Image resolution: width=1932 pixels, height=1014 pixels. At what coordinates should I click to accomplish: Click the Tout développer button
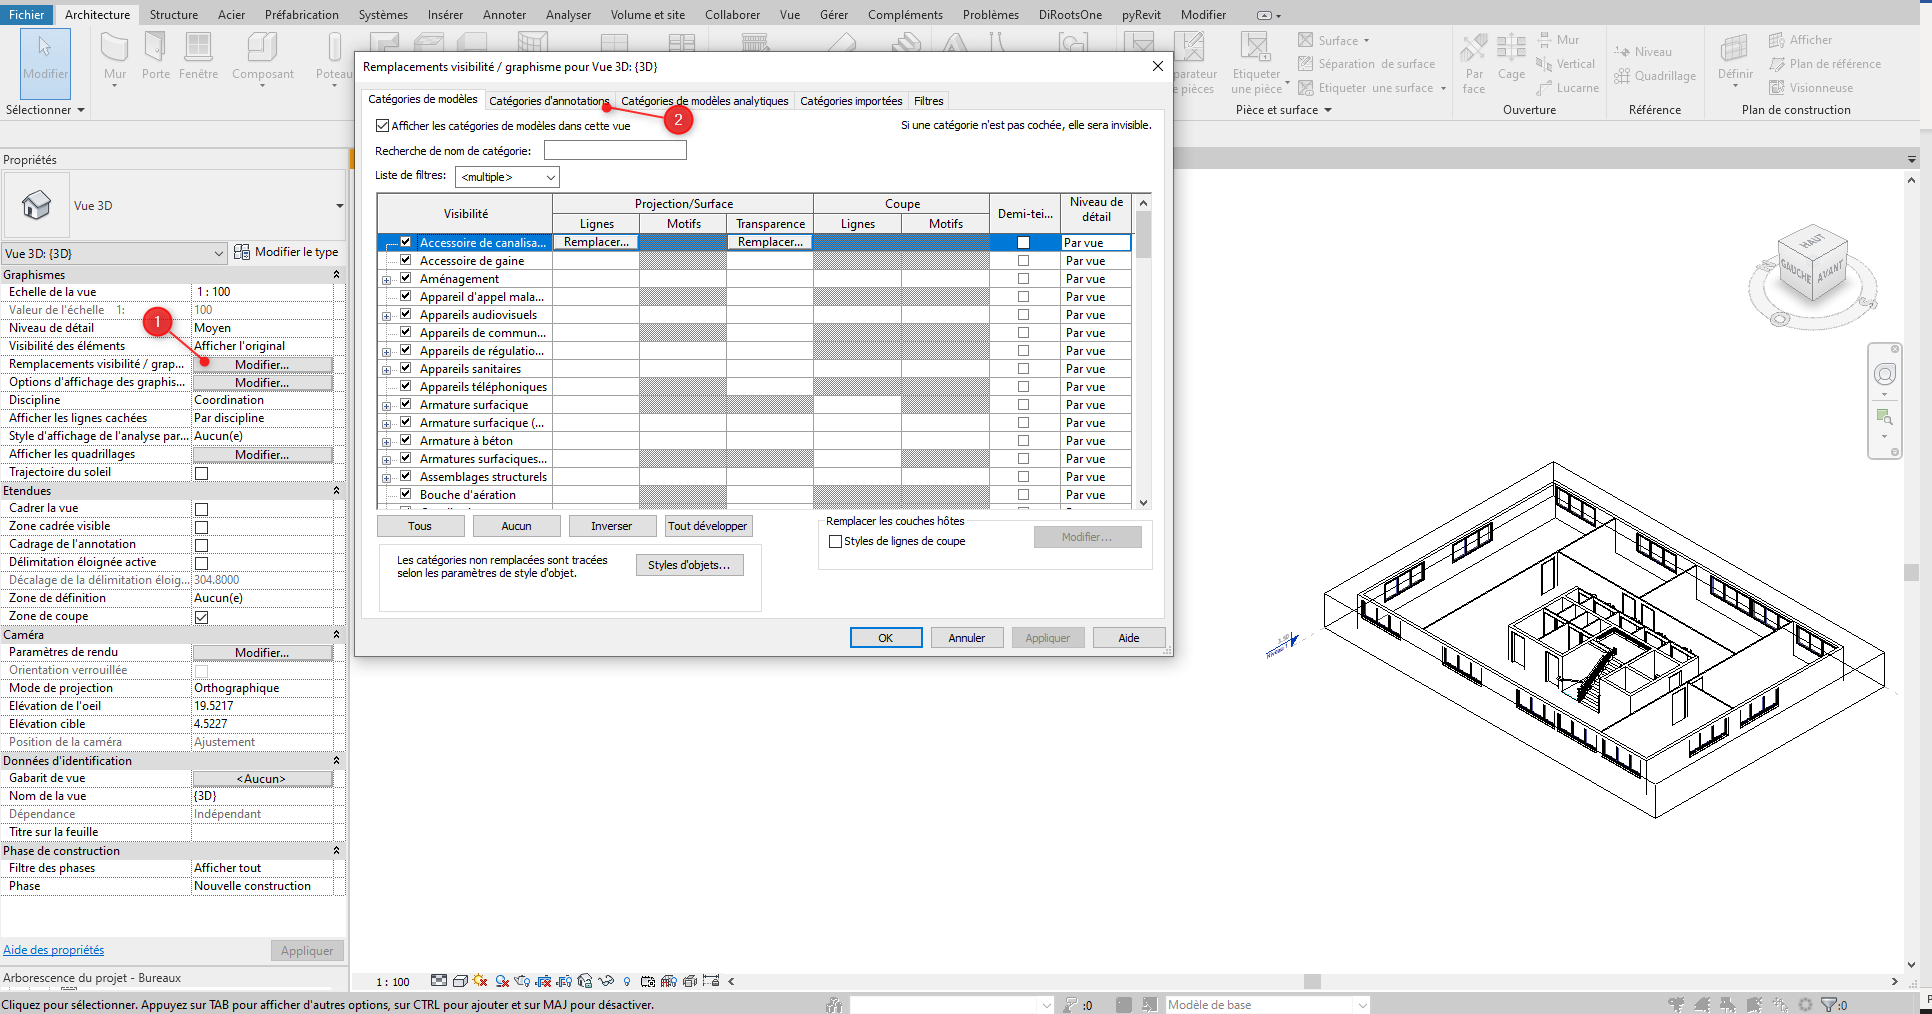(708, 526)
